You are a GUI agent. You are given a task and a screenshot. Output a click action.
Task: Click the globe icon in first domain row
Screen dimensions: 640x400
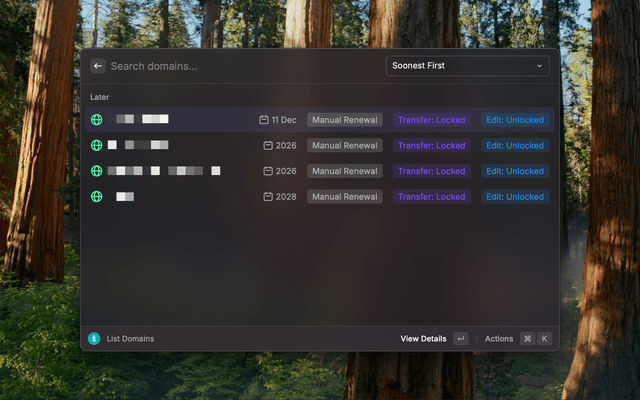click(x=97, y=120)
